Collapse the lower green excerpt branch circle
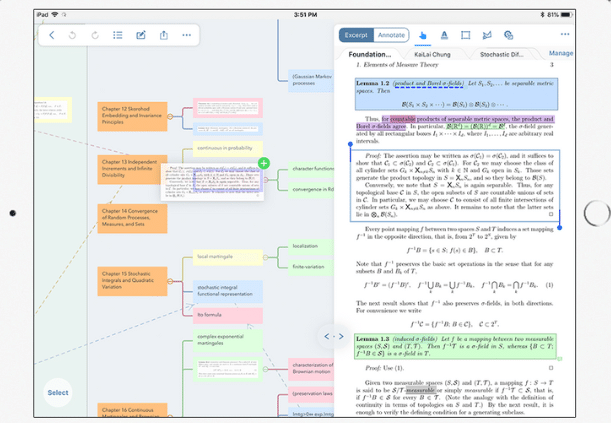Screen dimensions: 611x423 tap(265, 369)
